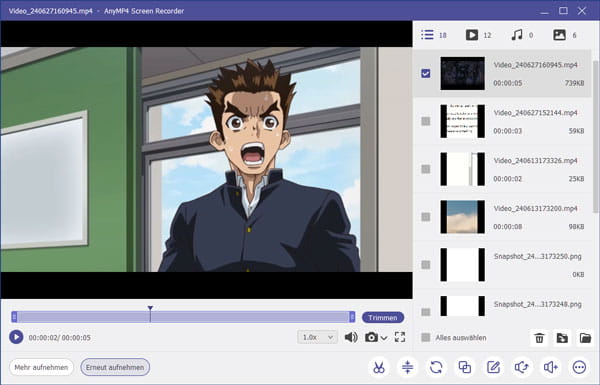Mute the volume speaker icon
Image resolution: width=600 pixels, height=385 pixels.
351,337
